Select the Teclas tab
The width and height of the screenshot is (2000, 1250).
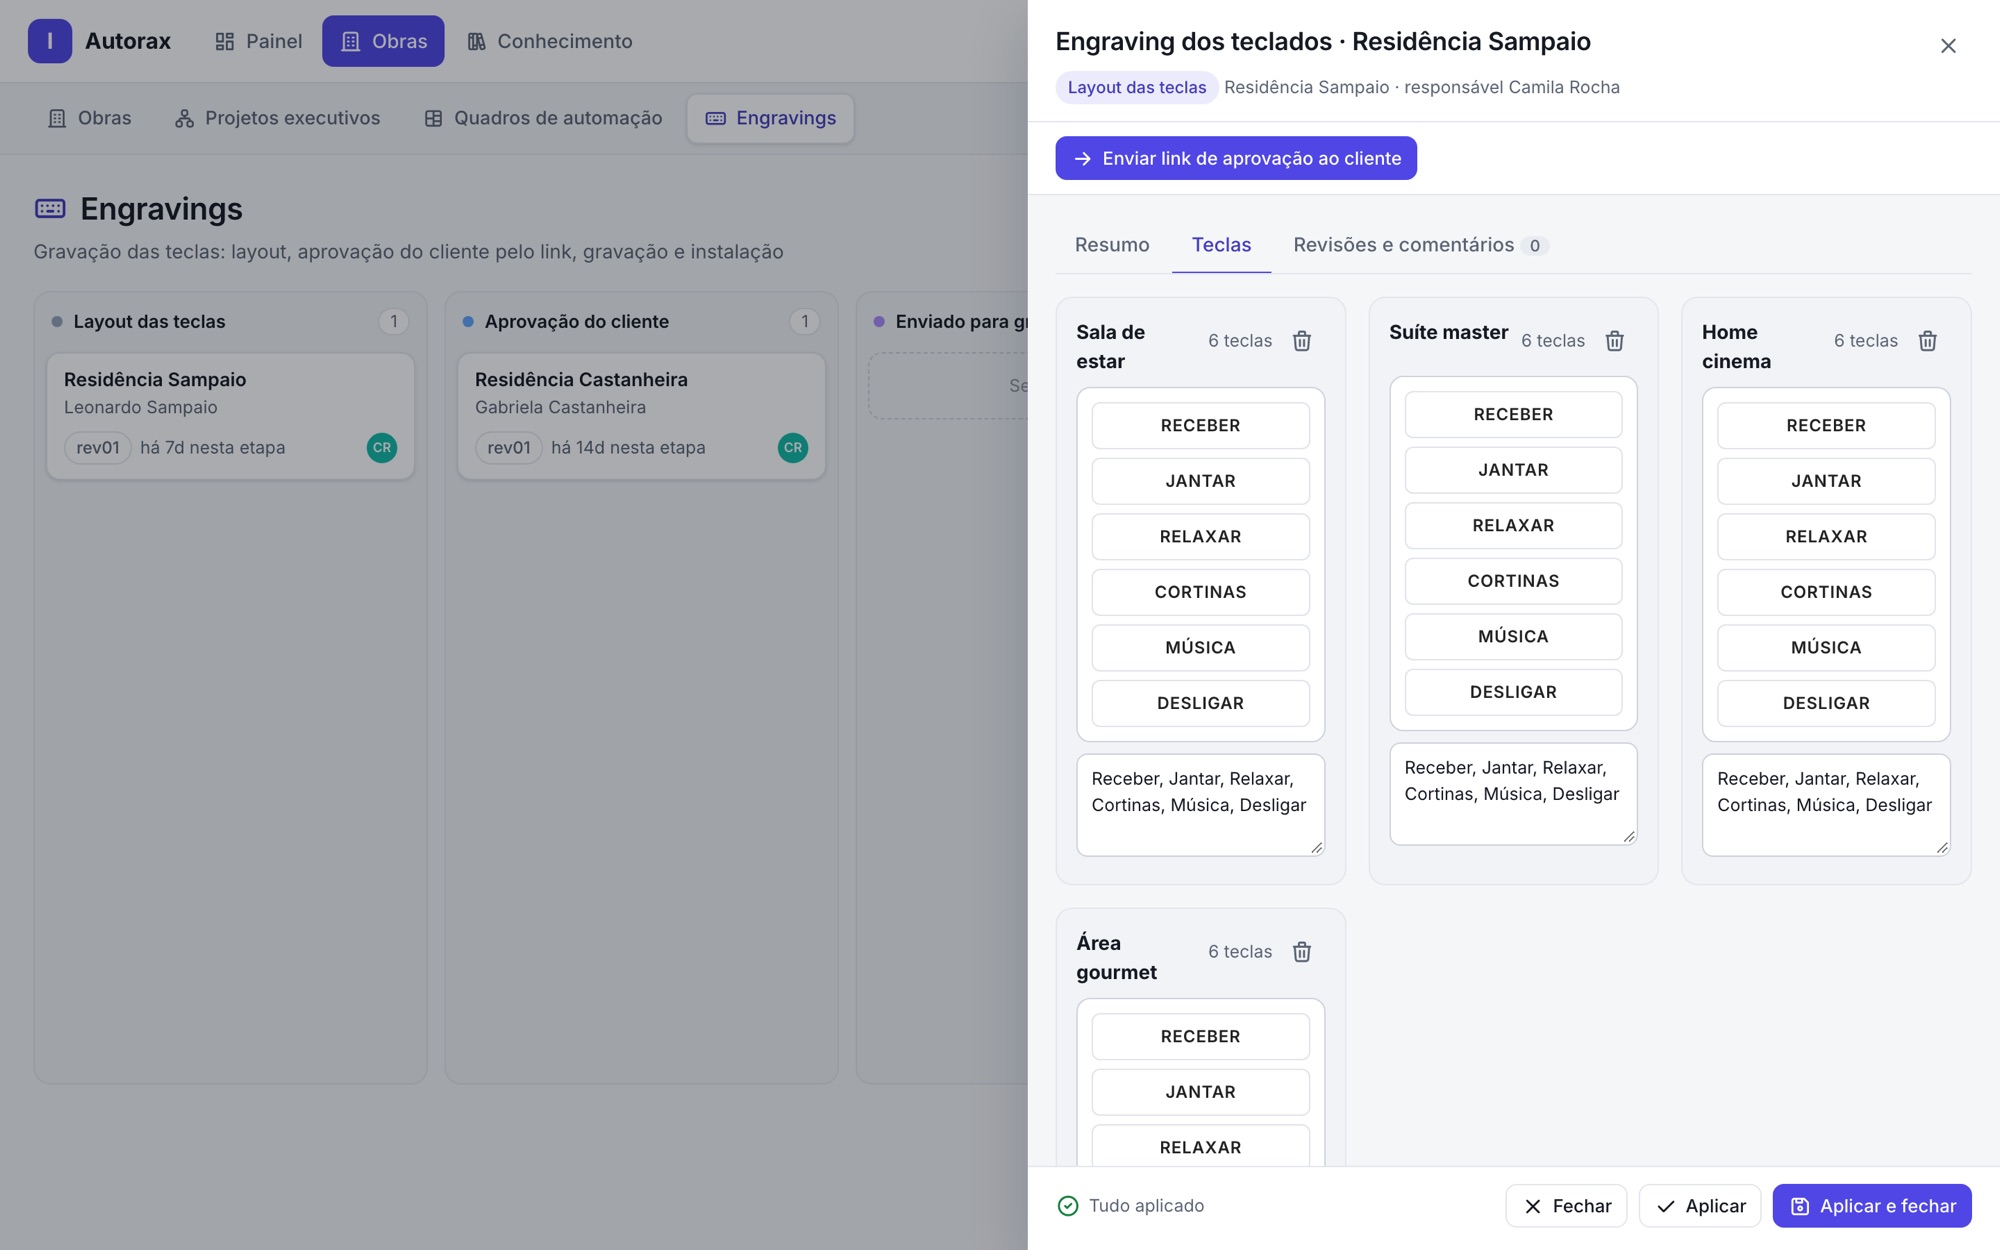tap(1221, 245)
